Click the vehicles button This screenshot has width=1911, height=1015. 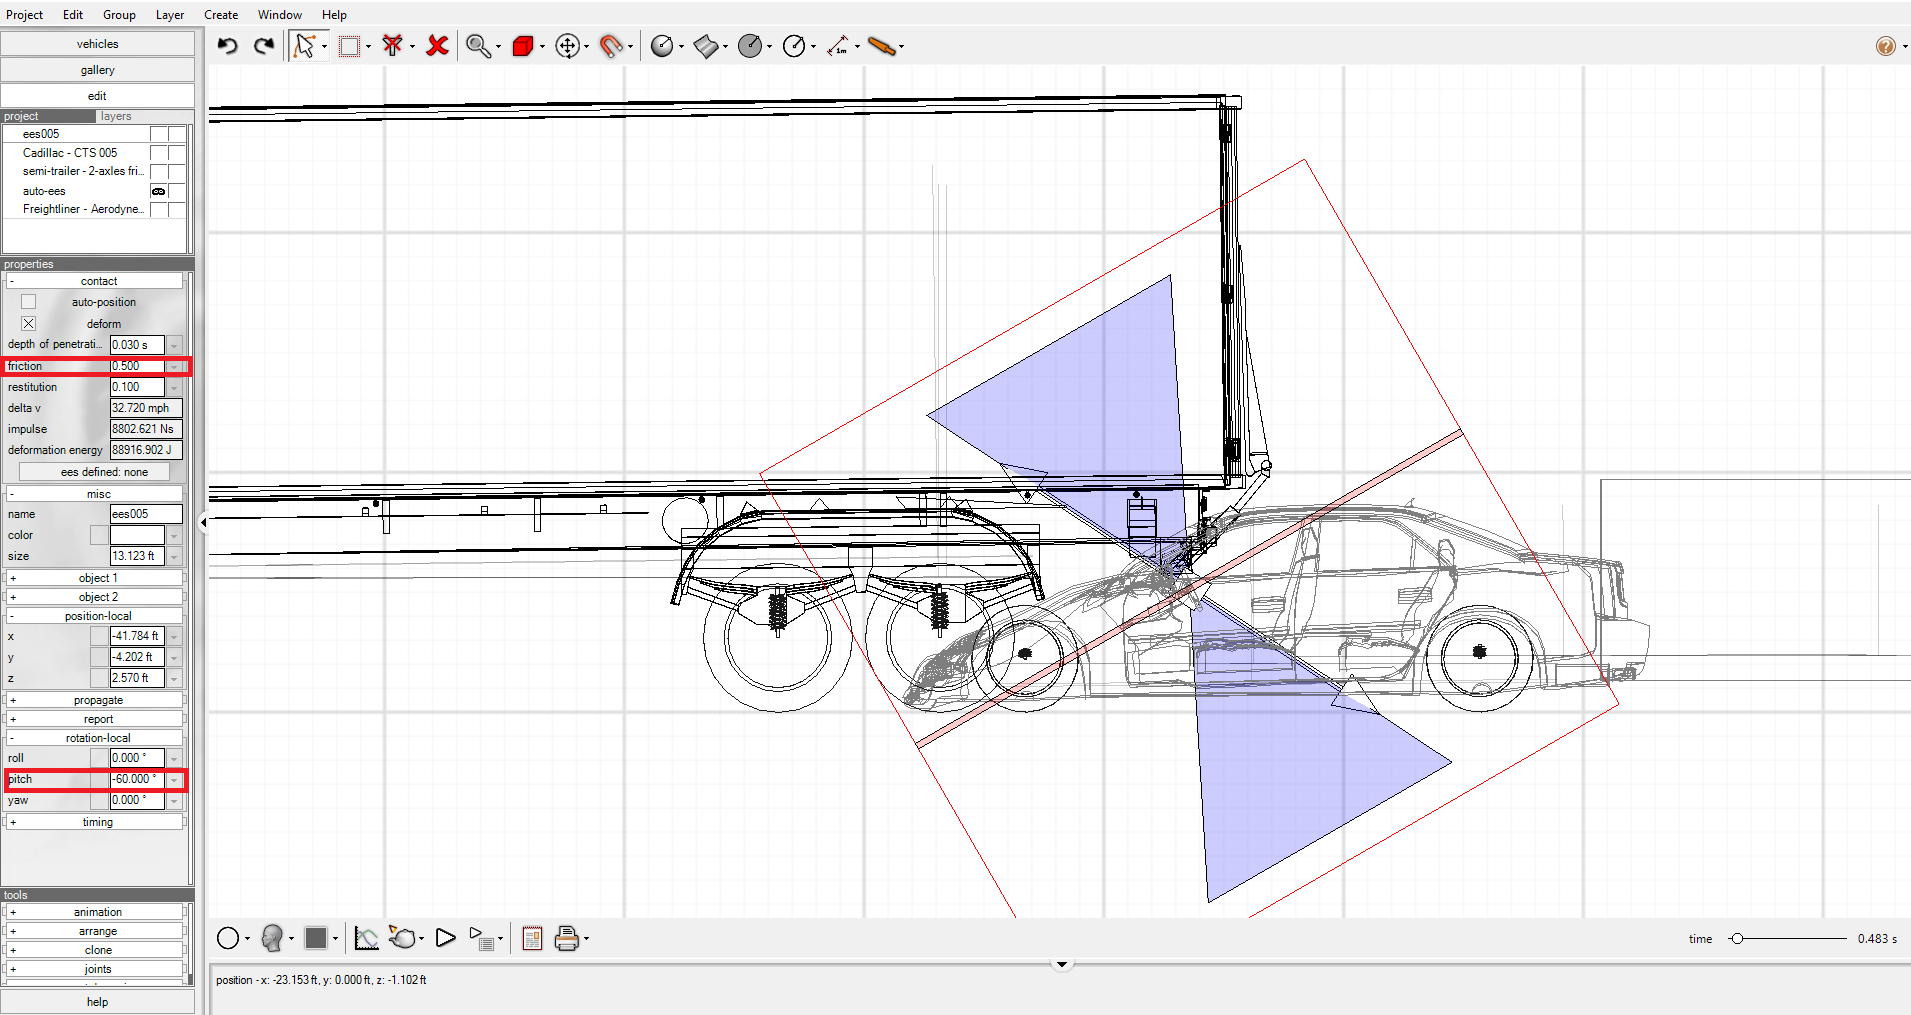click(x=97, y=44)
